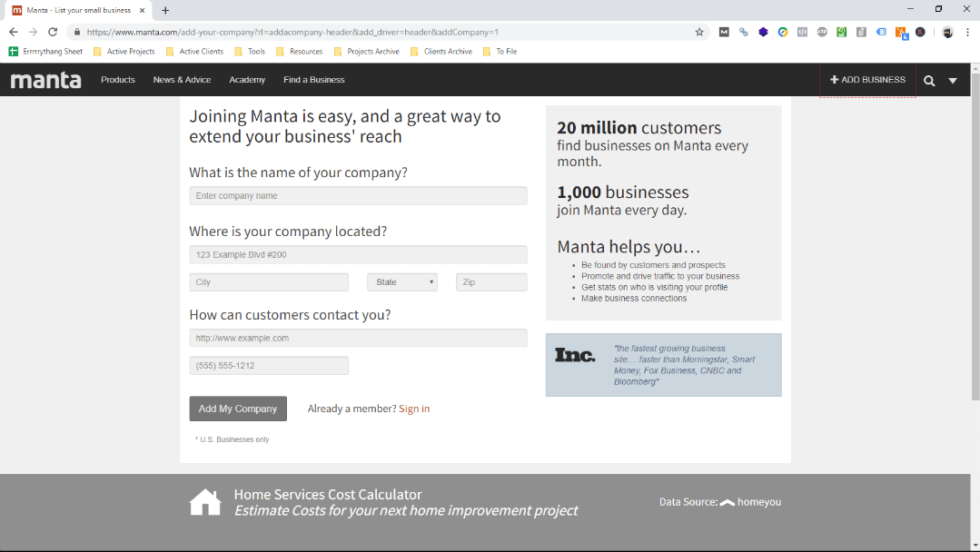Click the Manta logo
This screenshot has width=980, height=552.
[x=46, y=80]
